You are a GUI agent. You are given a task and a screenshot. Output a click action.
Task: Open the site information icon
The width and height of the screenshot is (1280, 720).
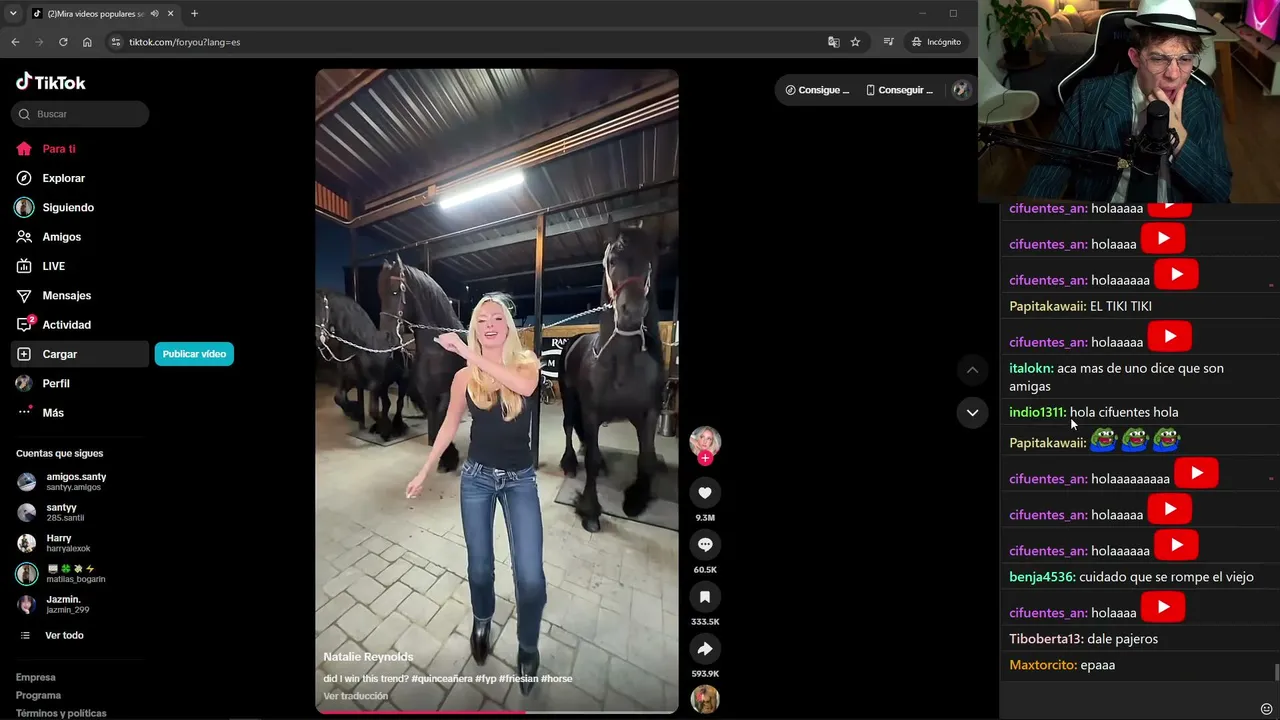coord(115,42)
